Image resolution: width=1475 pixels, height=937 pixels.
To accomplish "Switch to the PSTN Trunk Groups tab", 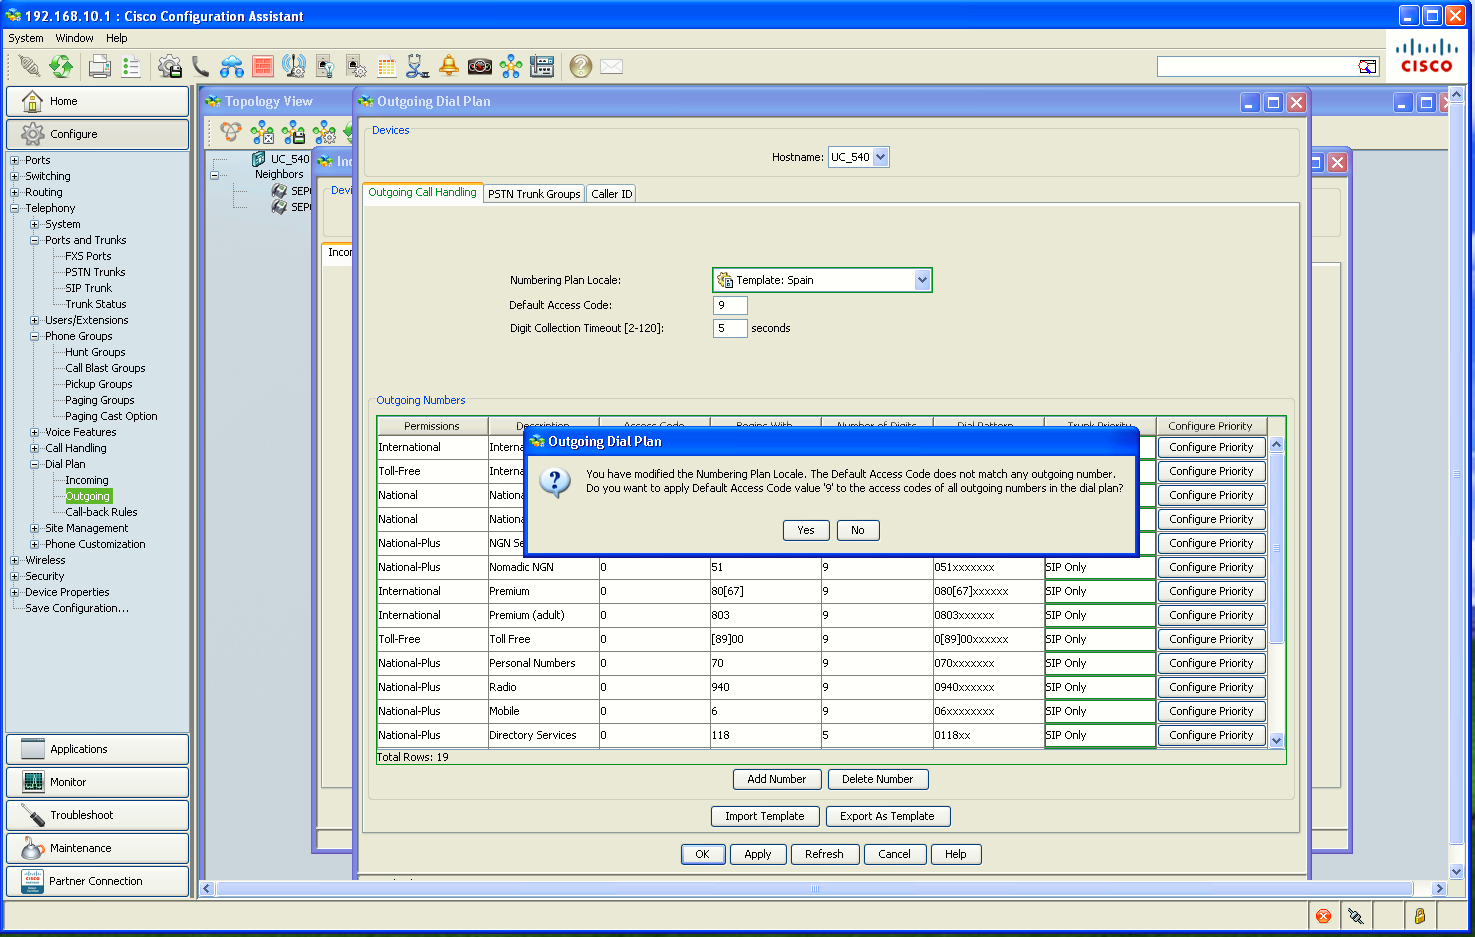I will (x=534, y=194).
